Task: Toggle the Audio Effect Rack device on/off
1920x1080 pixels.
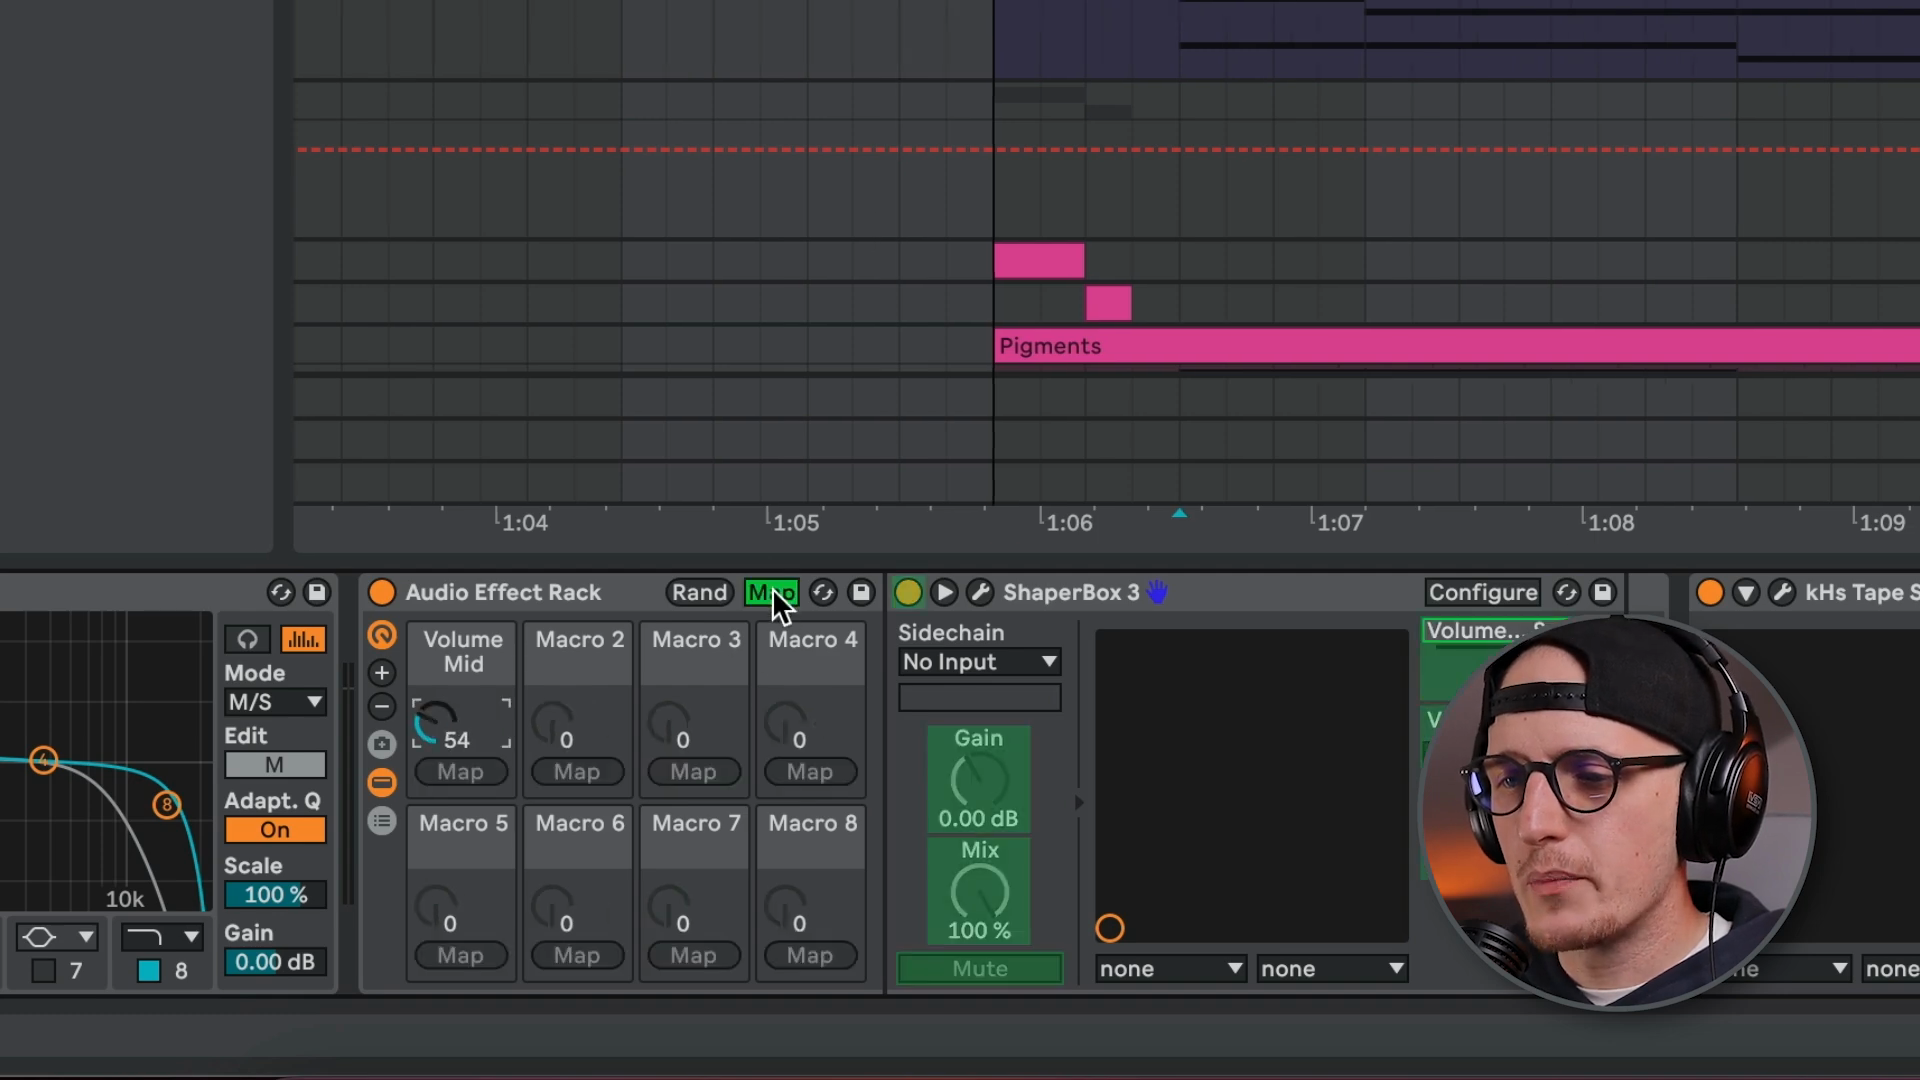Action: pyautogui.click(x=381, y=592)
